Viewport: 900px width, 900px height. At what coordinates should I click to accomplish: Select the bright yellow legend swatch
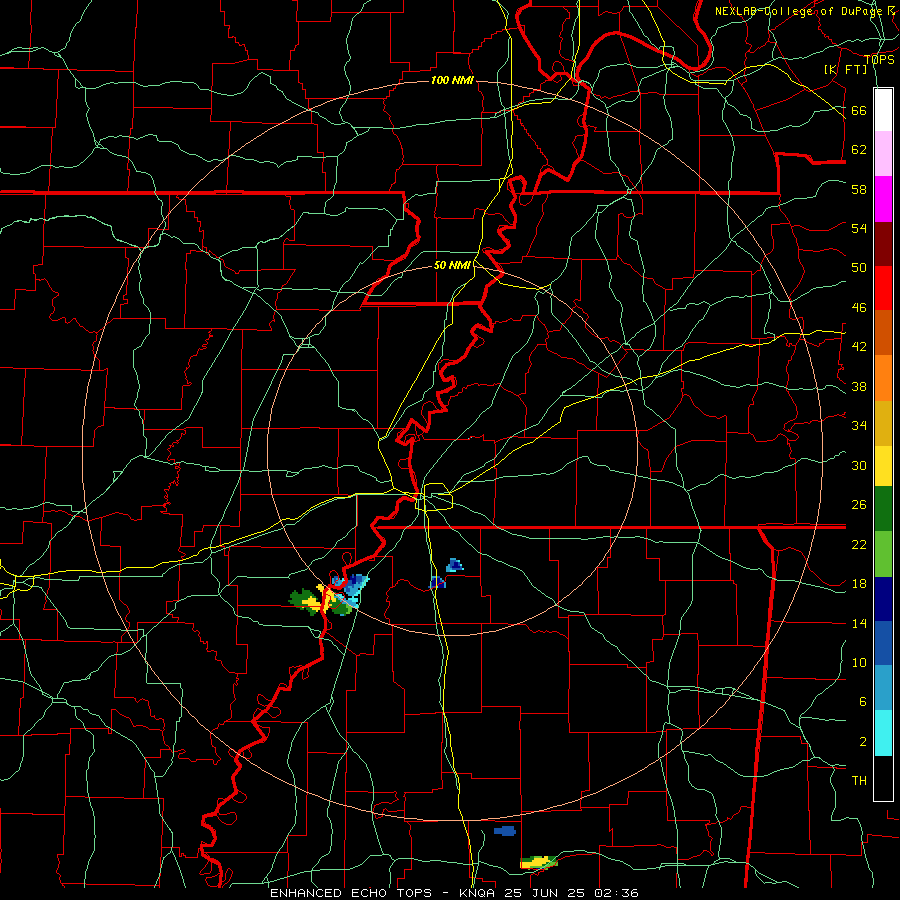[x=883, y=465]
